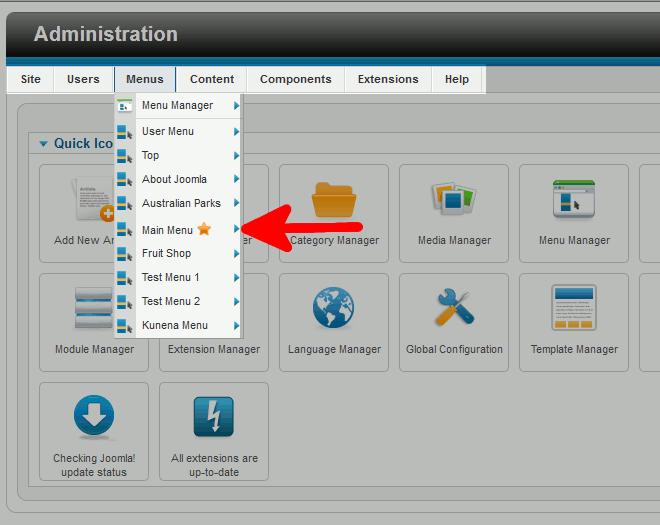660x525 pixels.
Task: Expand the Kunena Menu submenu arrow
Action: point(236,325)
